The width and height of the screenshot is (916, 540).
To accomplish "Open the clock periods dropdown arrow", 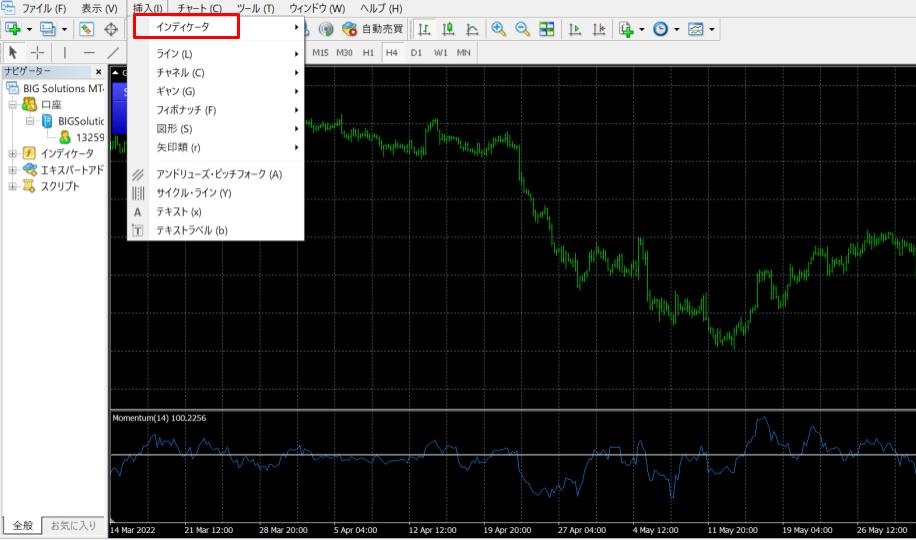I will 677,29.
